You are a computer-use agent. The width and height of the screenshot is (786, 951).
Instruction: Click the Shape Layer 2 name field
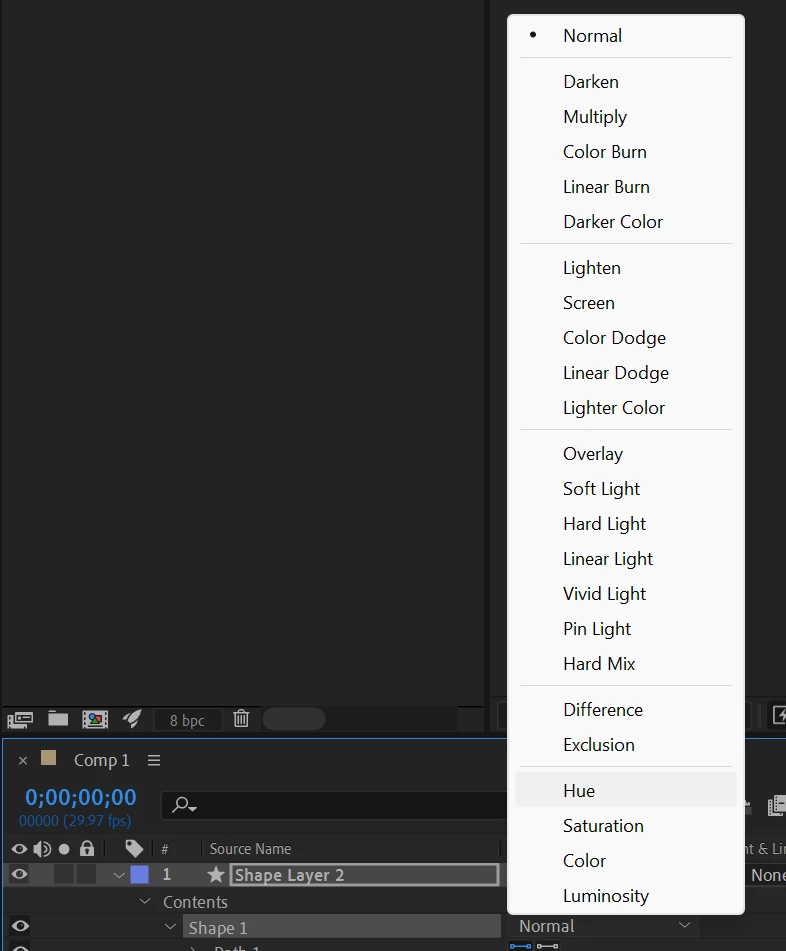pyautogui.click(x=364, y=875)
